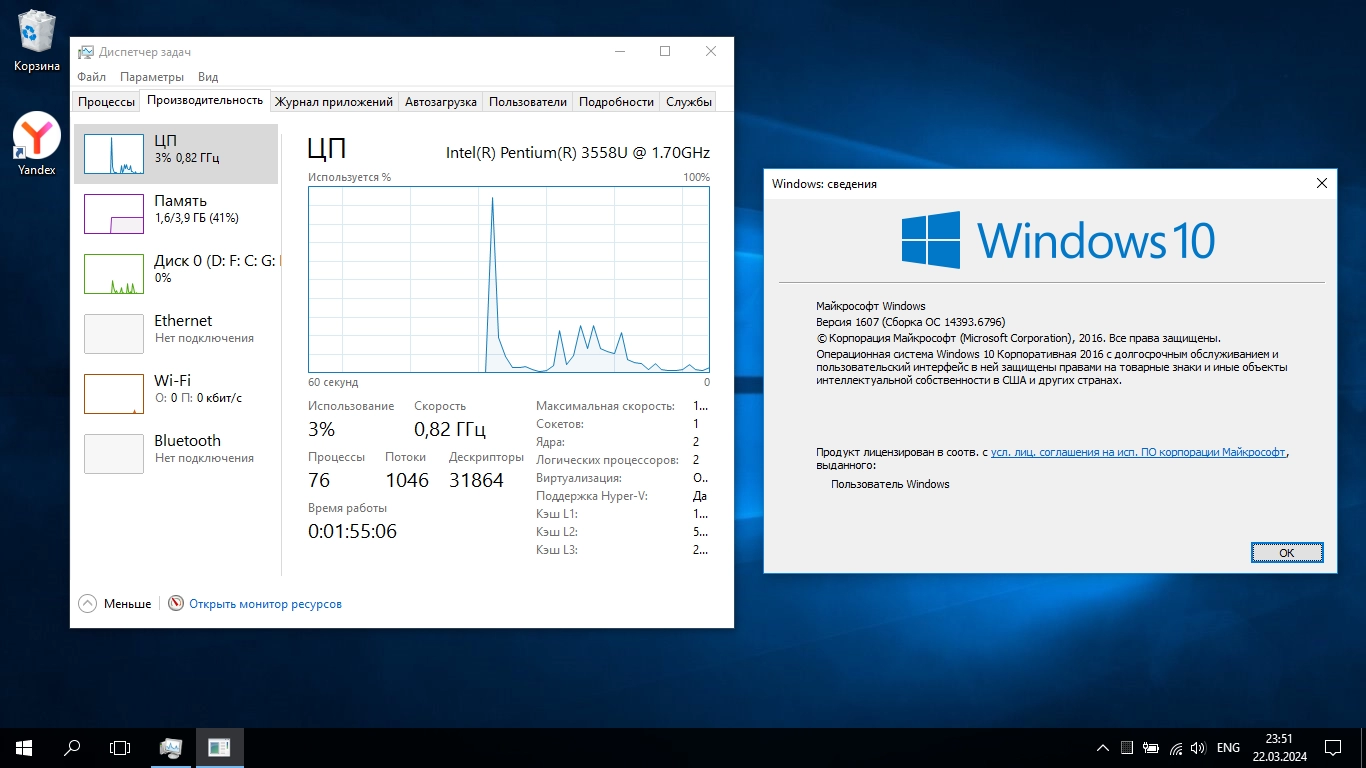The width and height of the screenshot is (1366, 768).
Task: Click the uptime value 0:01:55:06
Action: tap(352, 532)
